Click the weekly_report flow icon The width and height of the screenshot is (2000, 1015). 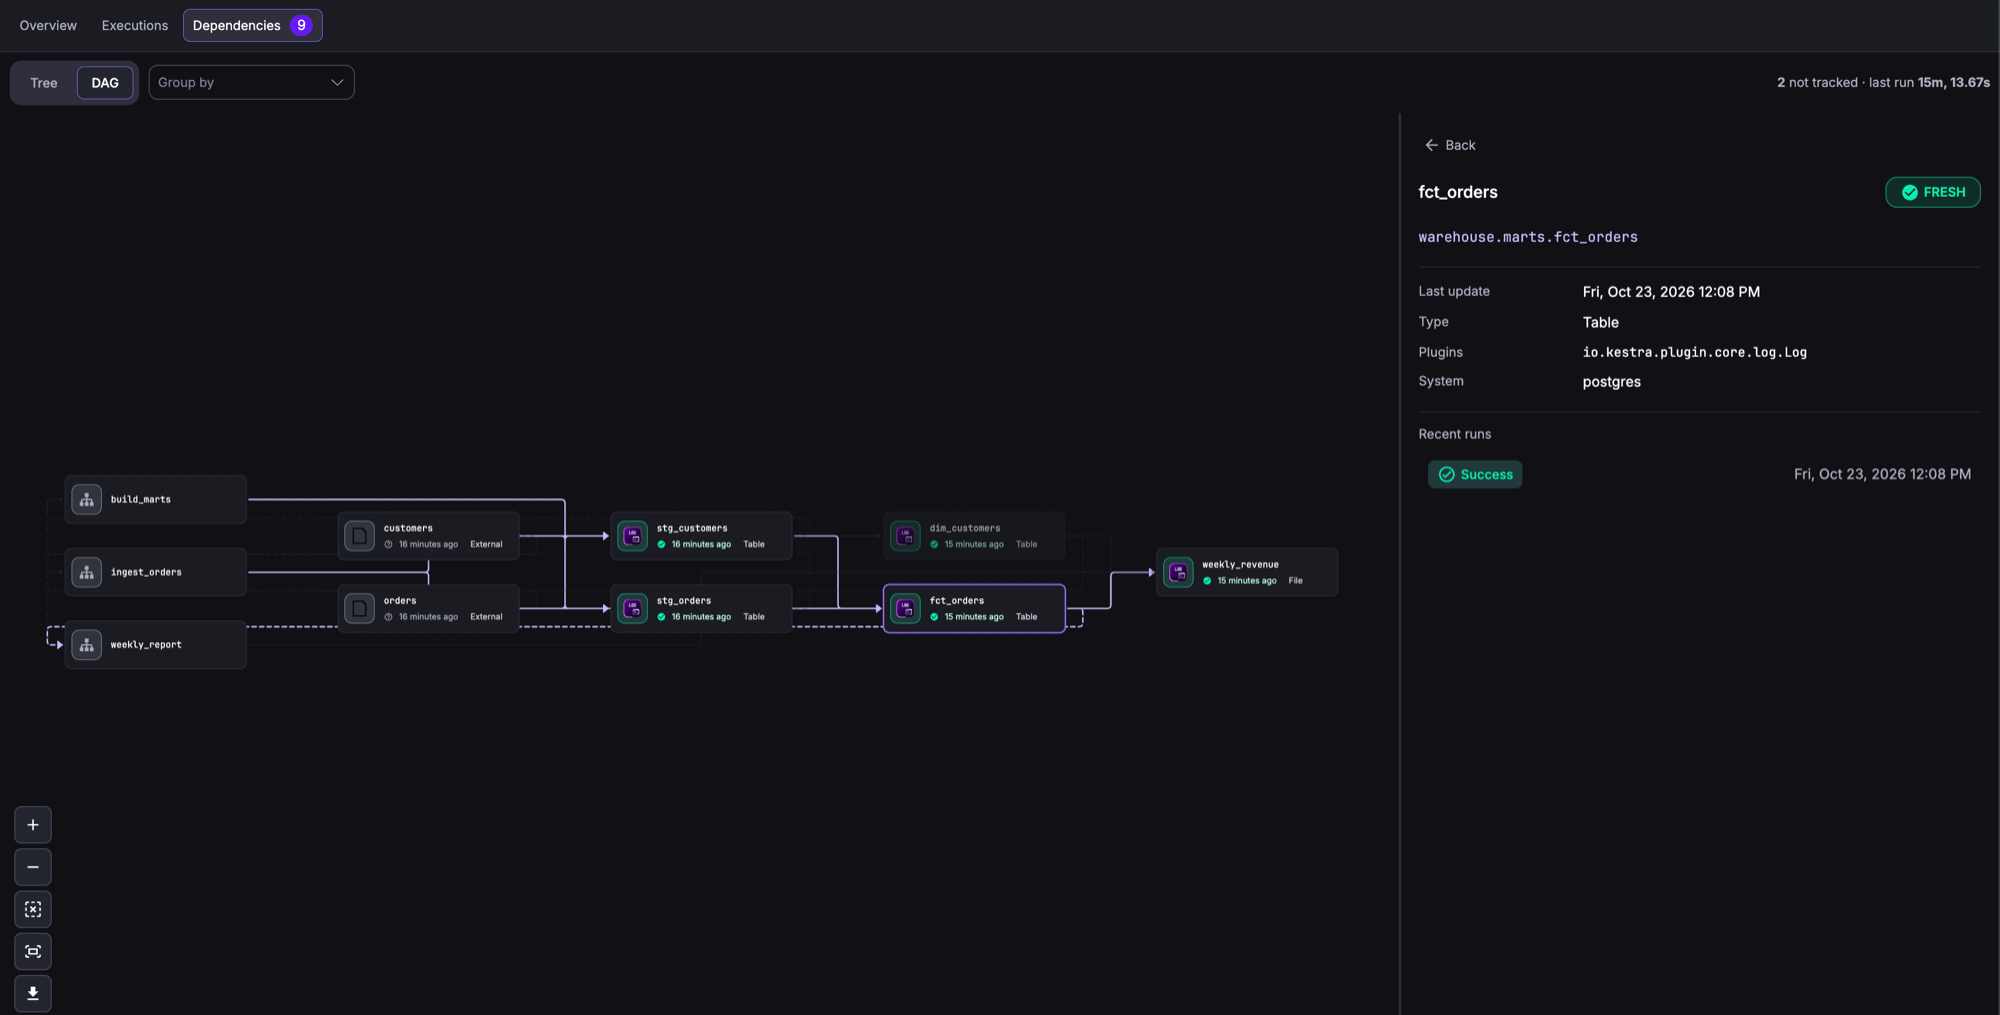pos(87,645)
